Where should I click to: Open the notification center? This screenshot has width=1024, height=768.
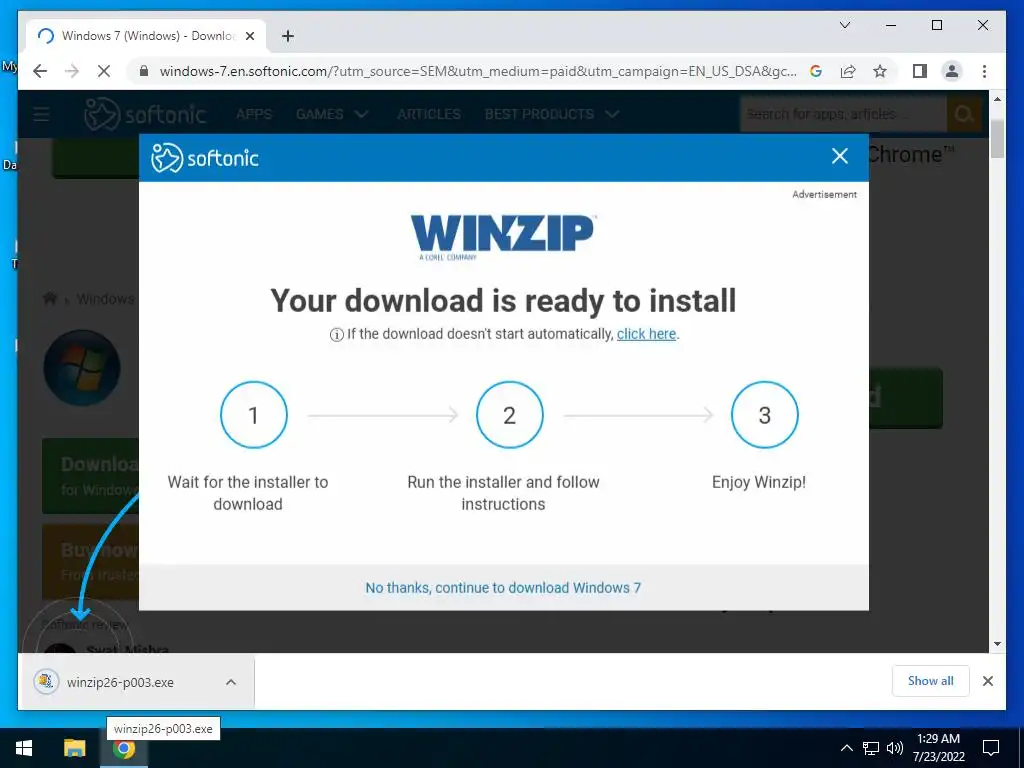coord(991,748)
